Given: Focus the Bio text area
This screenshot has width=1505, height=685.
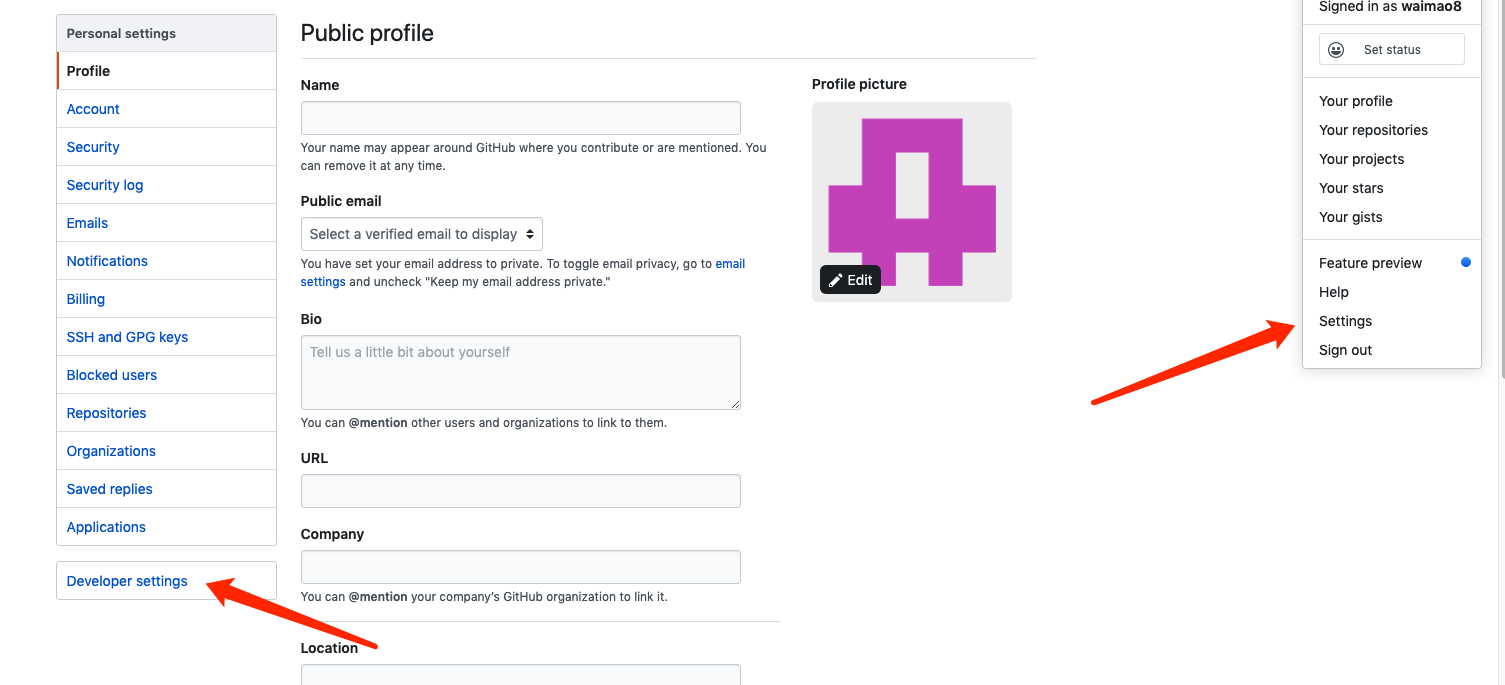Looking at the screenshot, I should click(520, 372).
